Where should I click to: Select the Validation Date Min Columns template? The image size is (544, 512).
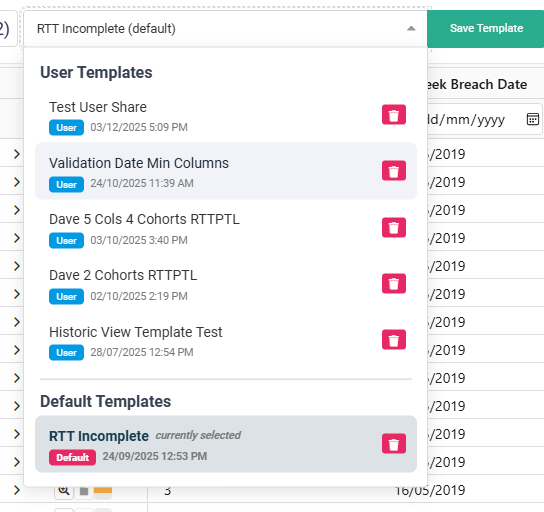226,171
